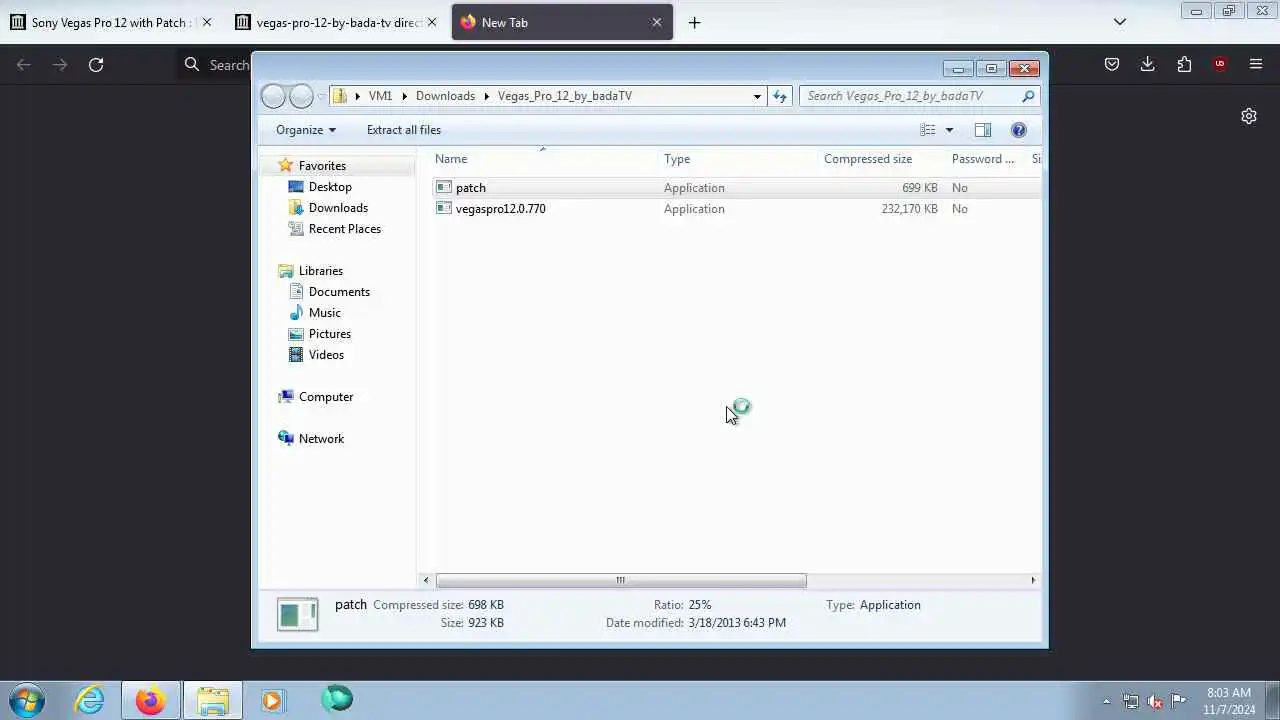Launch Internet Explorer from the taskbar
The image size is (1280, 720).
(x=90, y=700)
